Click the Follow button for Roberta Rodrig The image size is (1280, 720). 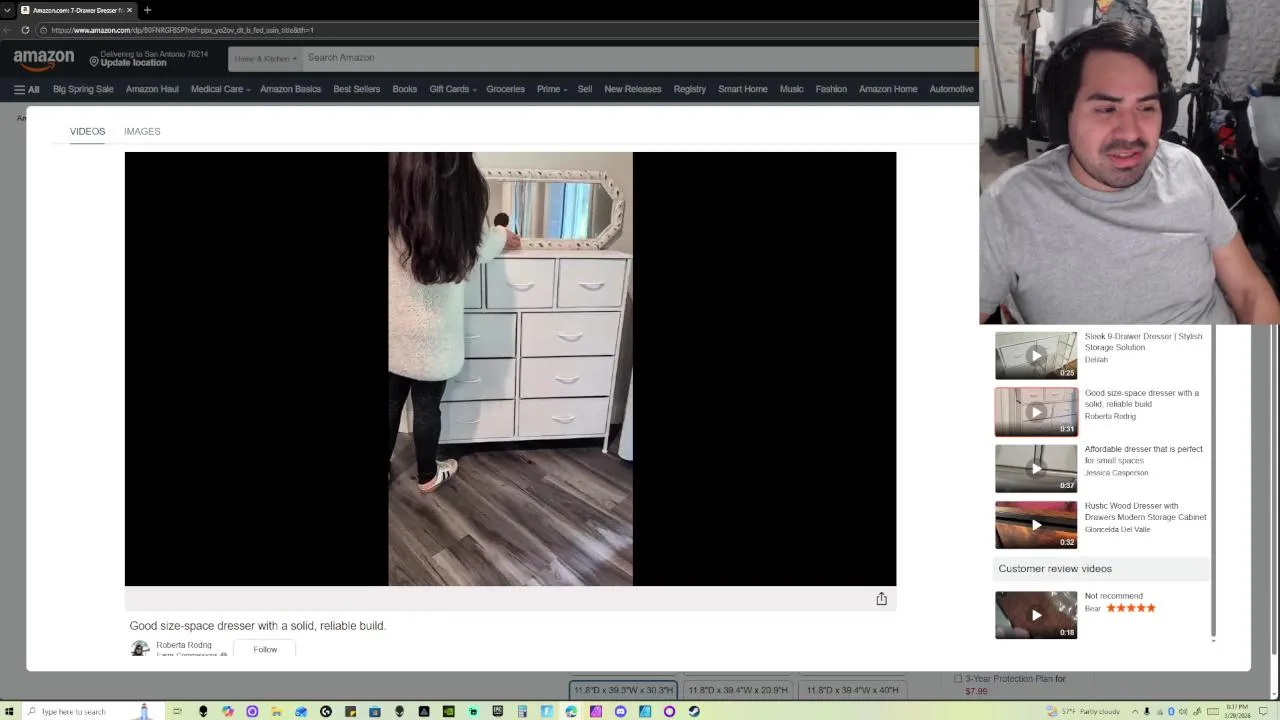coord(265,649)
